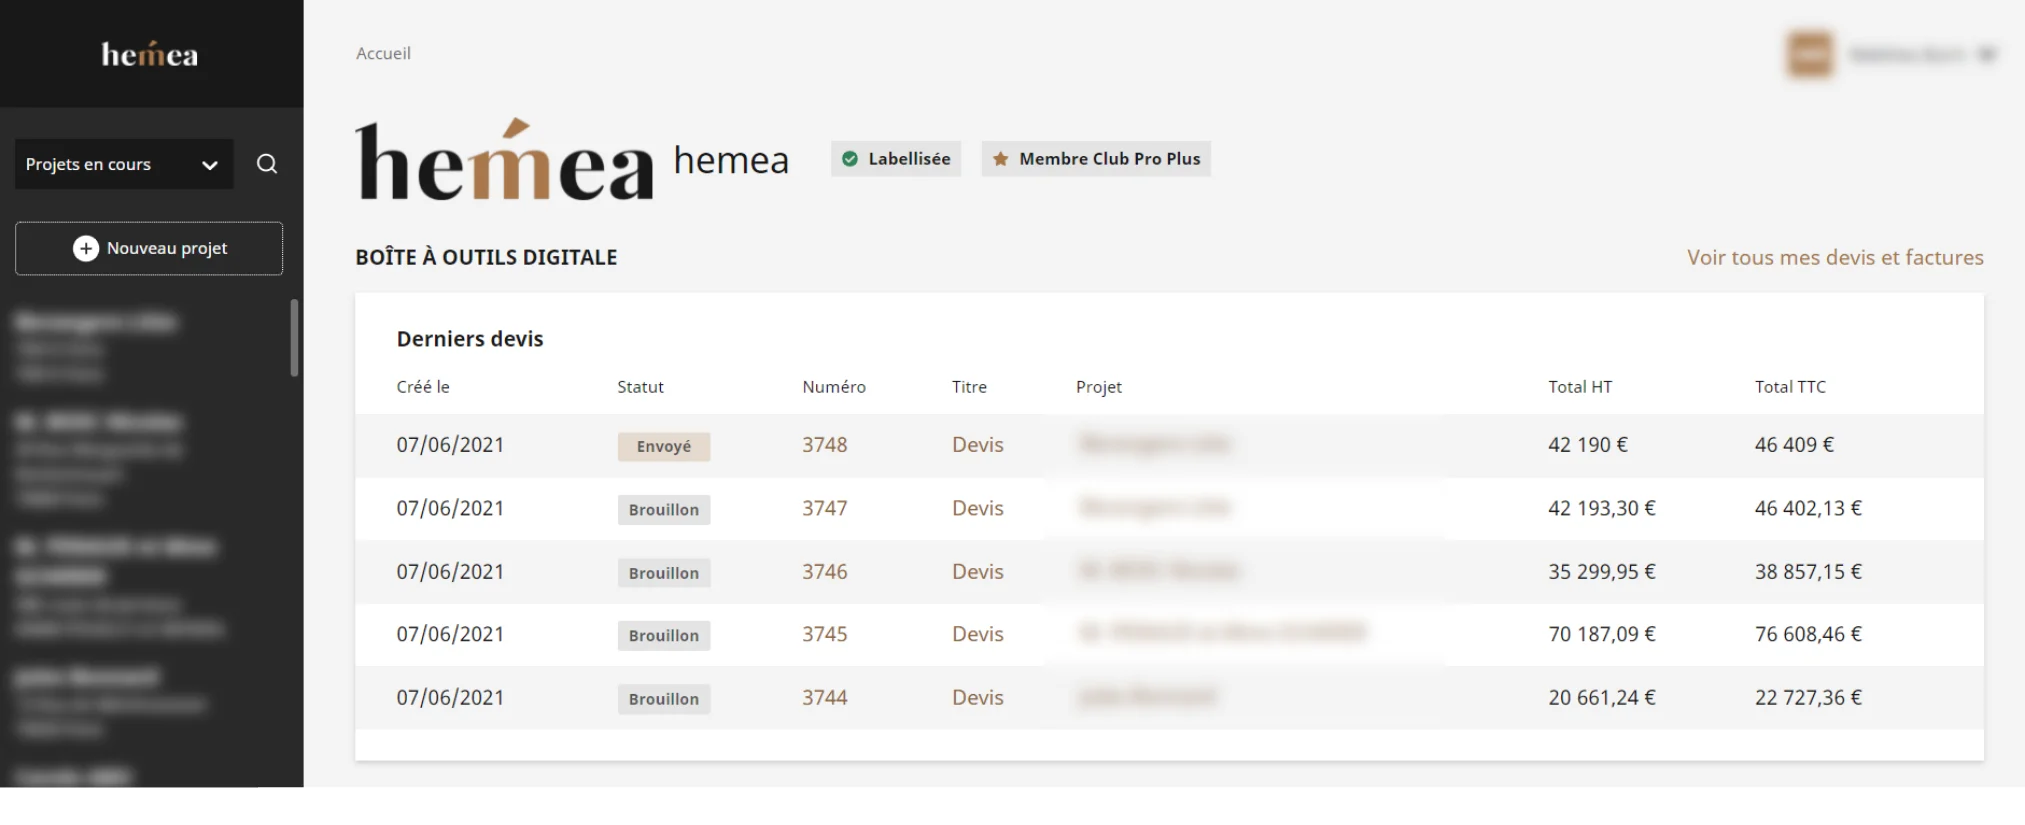Click the sidebar project list scrollbar

(294, 338)
